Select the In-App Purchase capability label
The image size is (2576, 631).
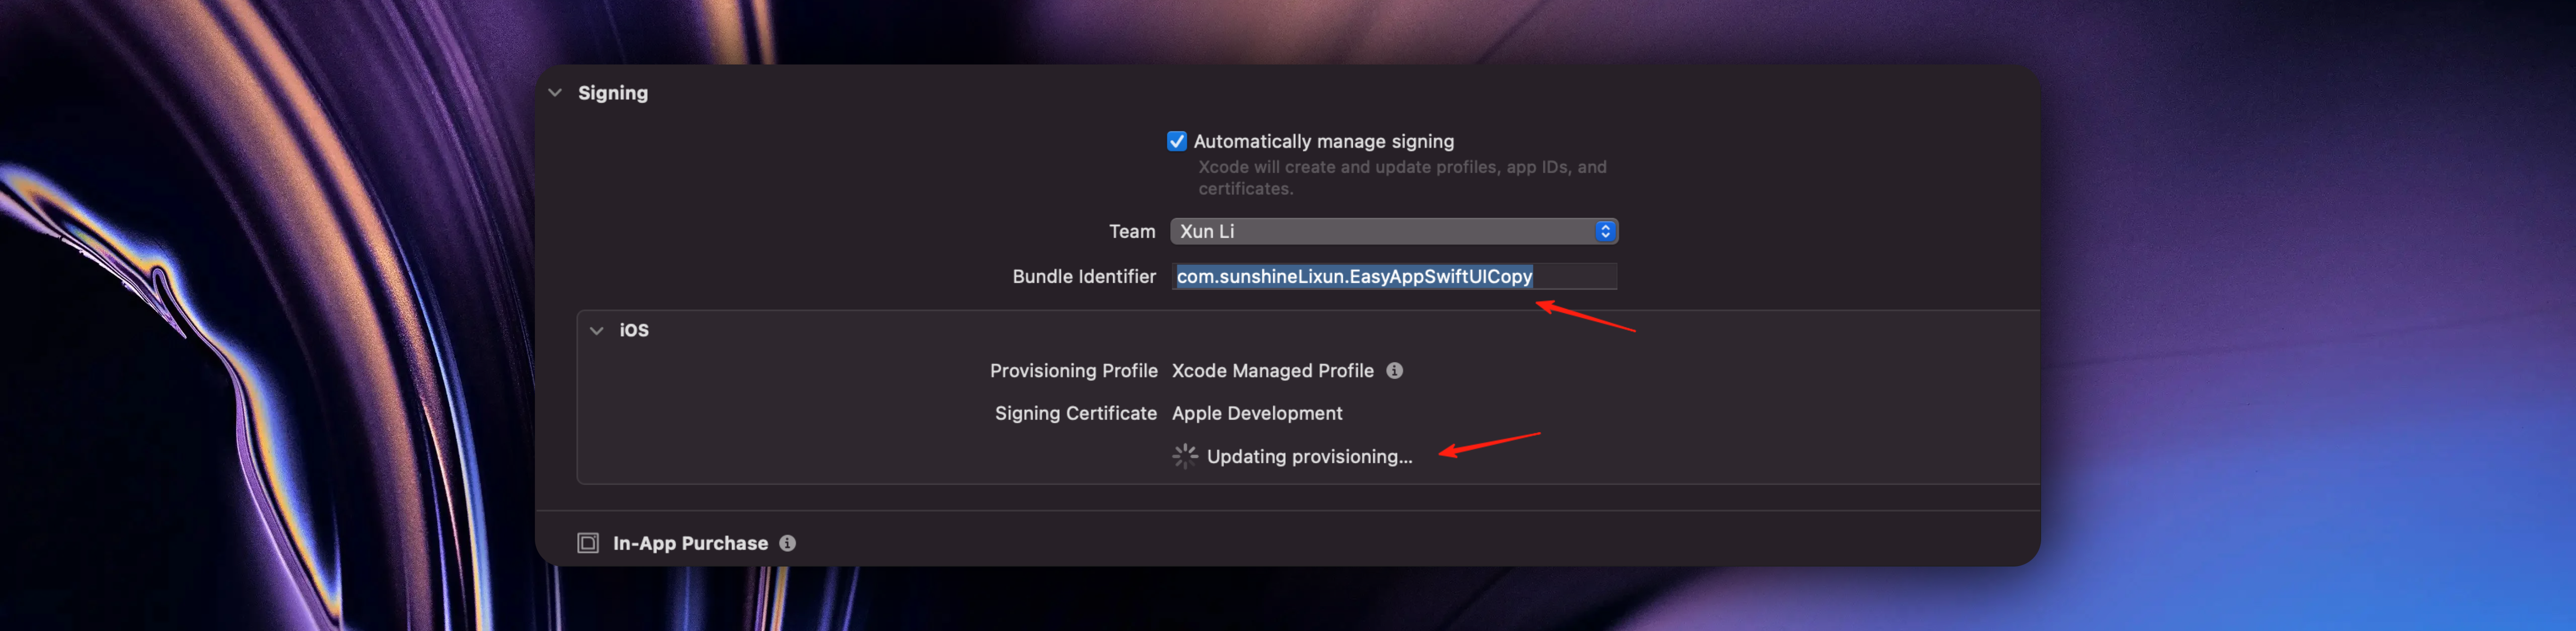coord(690,543)
